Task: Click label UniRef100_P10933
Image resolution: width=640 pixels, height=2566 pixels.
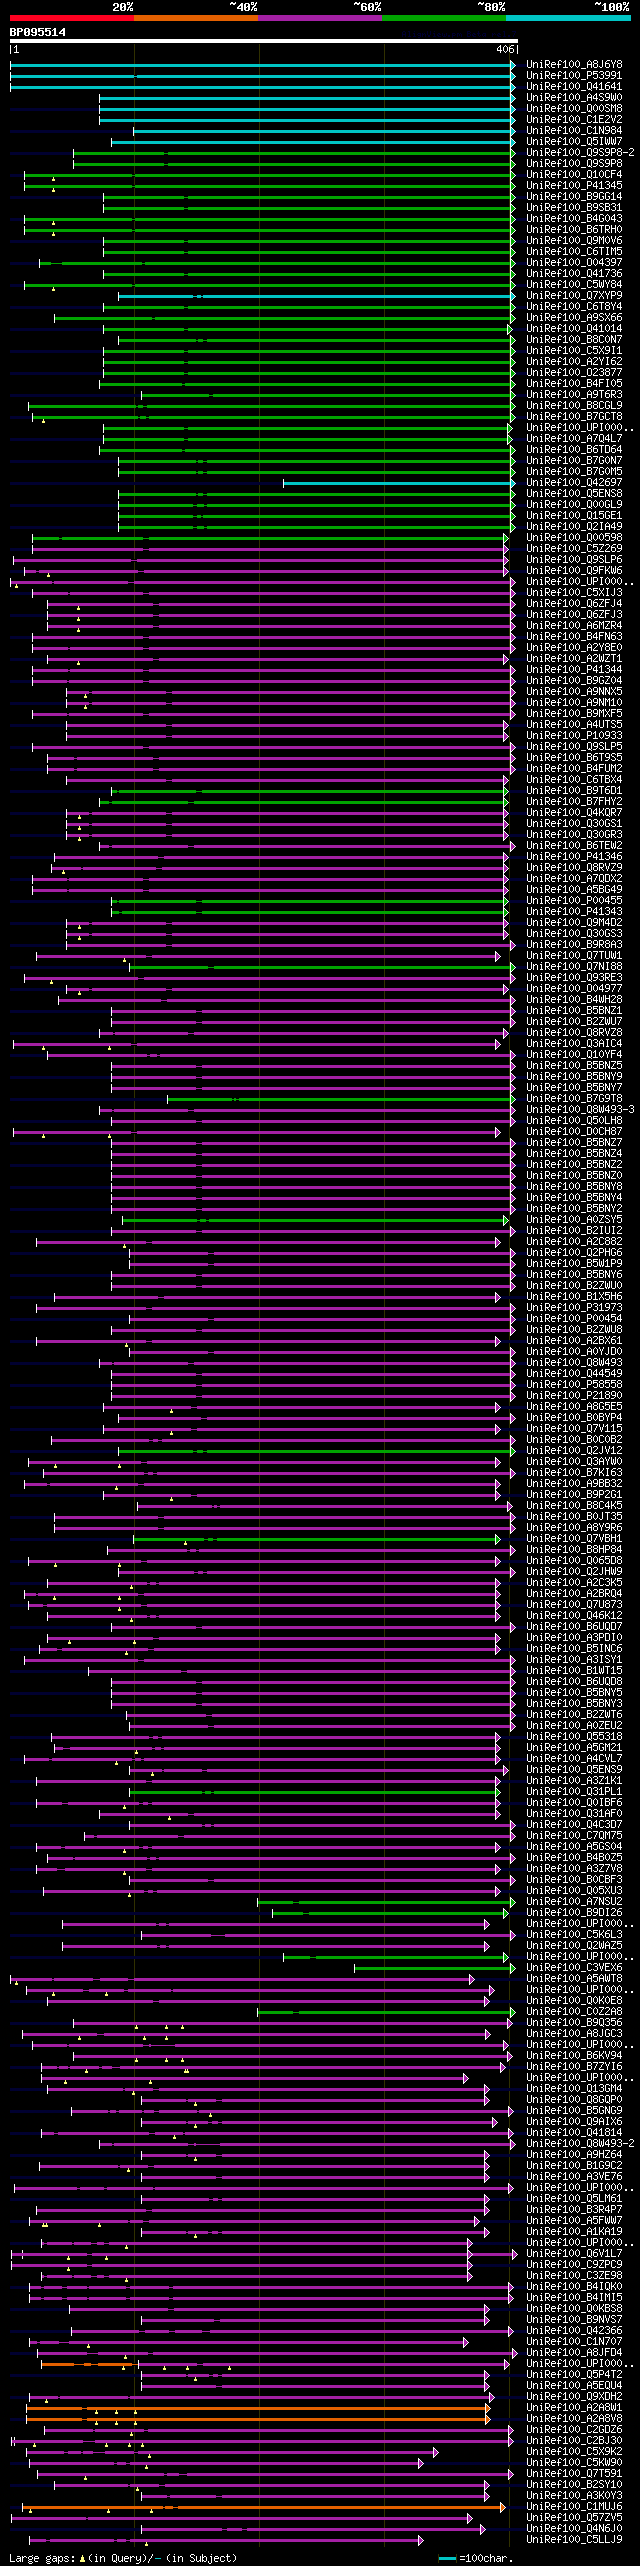Action: [x=574, y=736]
